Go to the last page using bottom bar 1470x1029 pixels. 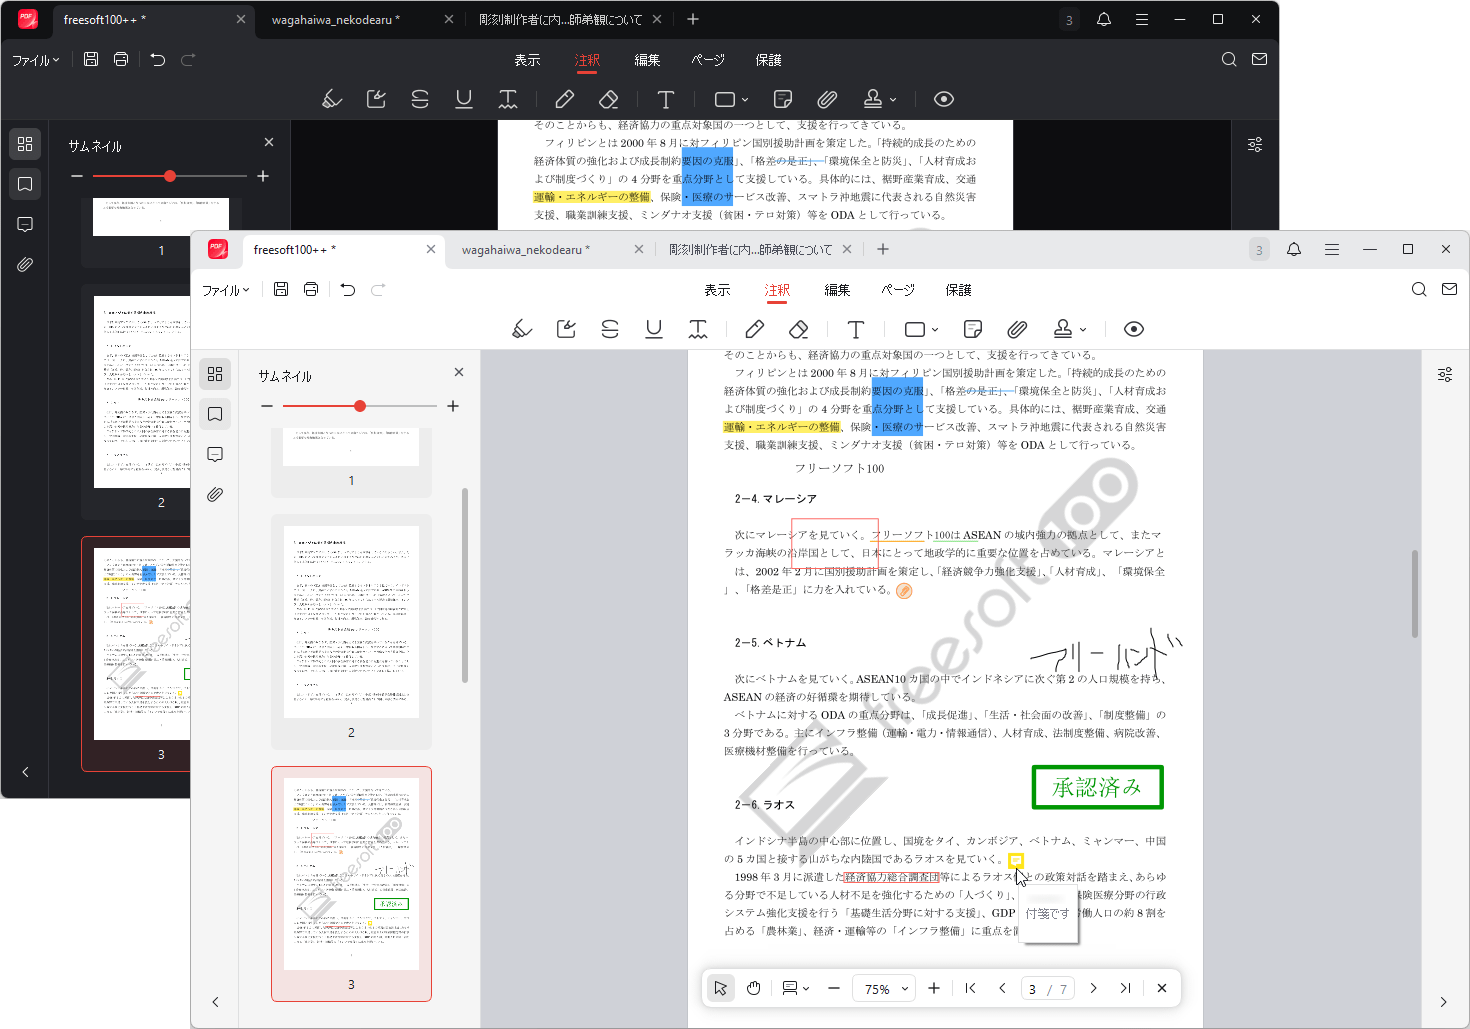click(x=1125, y=988)
